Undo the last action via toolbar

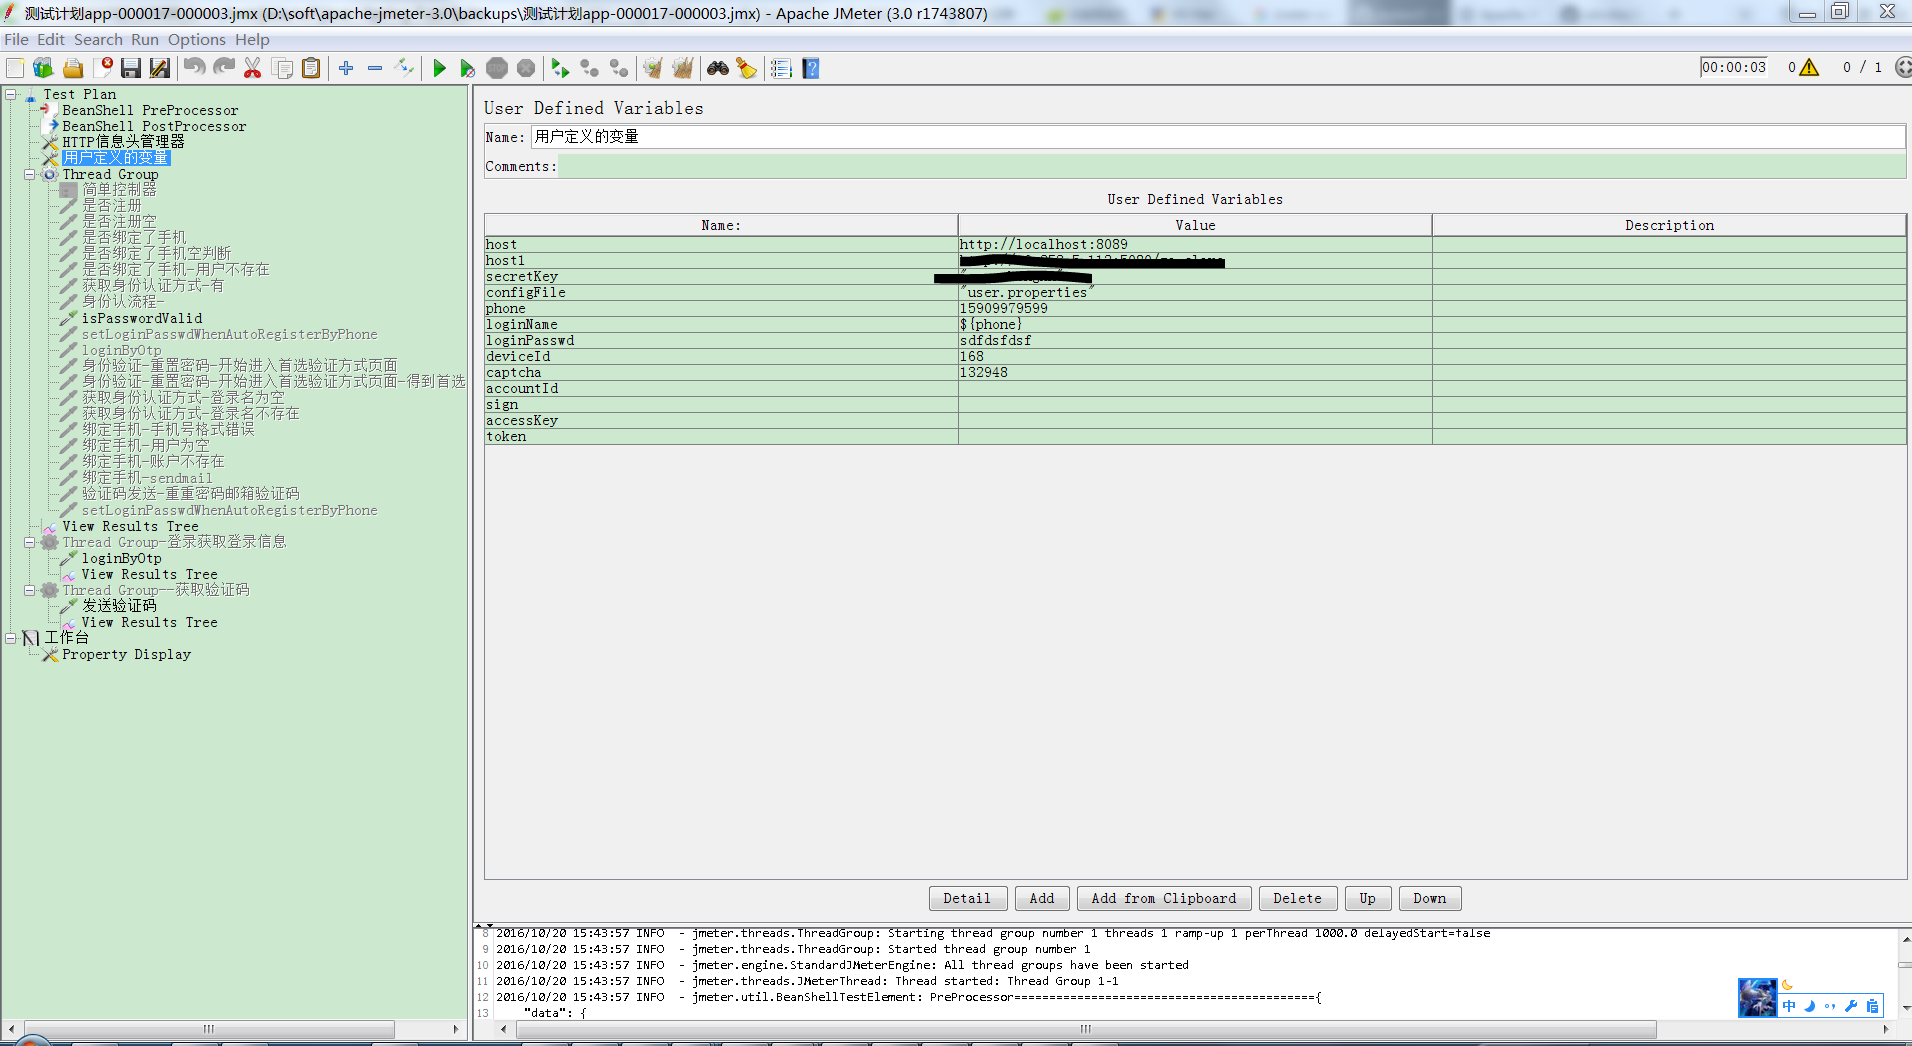click(194, 68)
